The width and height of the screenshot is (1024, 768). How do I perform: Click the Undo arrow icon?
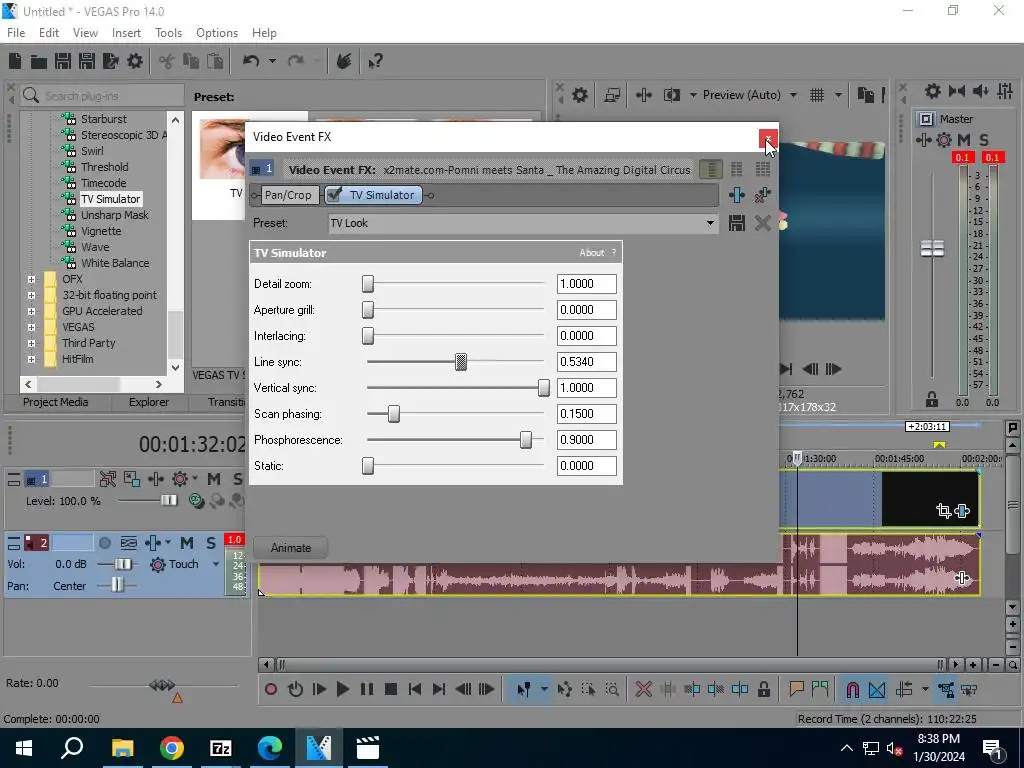[251, 61]
